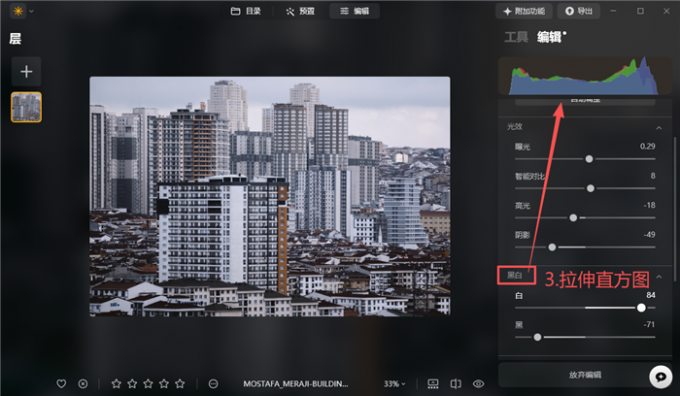Set rating to four stars
Screen dimensions: 680x396
coord(164,384)
